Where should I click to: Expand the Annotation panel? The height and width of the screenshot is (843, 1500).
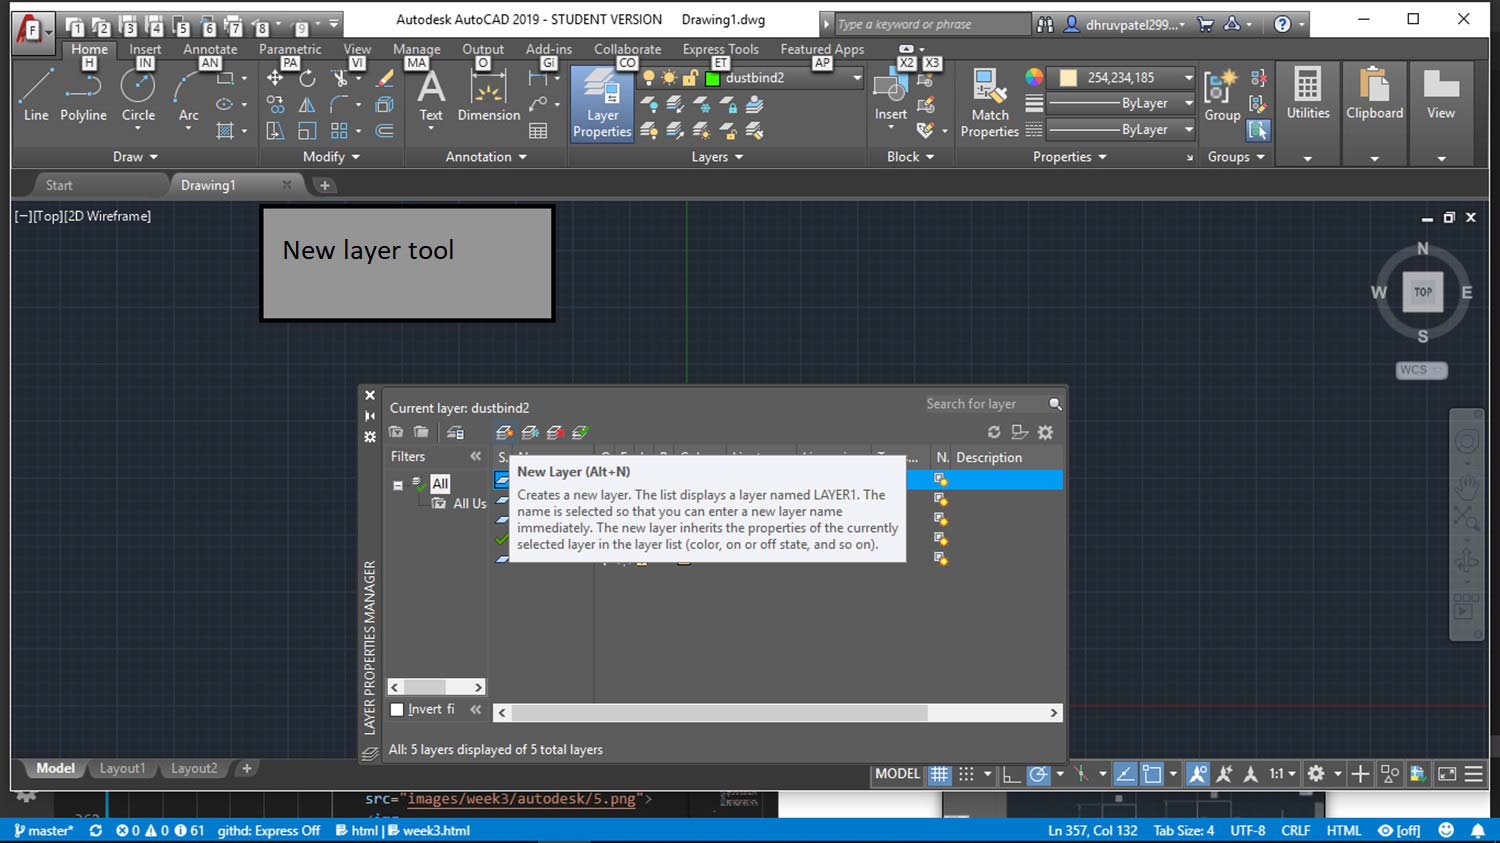click(486, 157)
